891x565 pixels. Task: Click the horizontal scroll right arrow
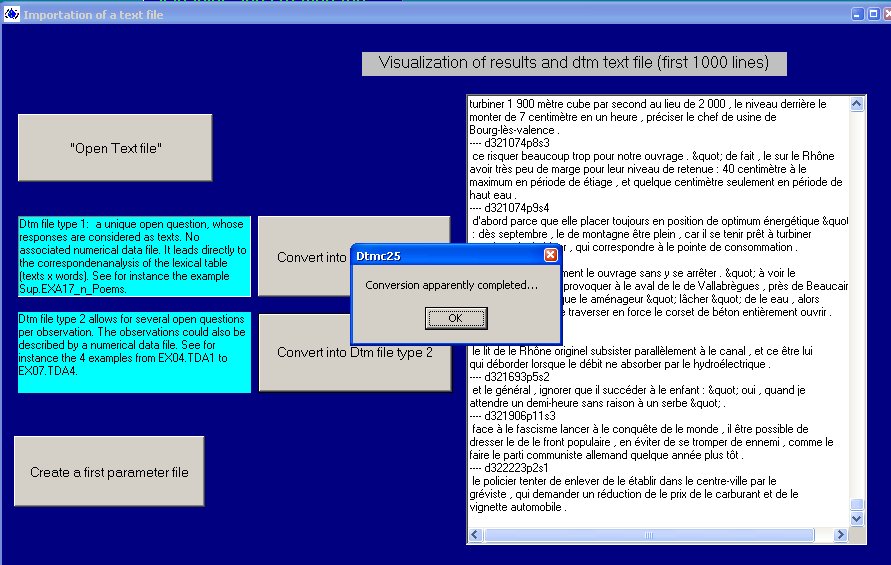pos(840,535)
